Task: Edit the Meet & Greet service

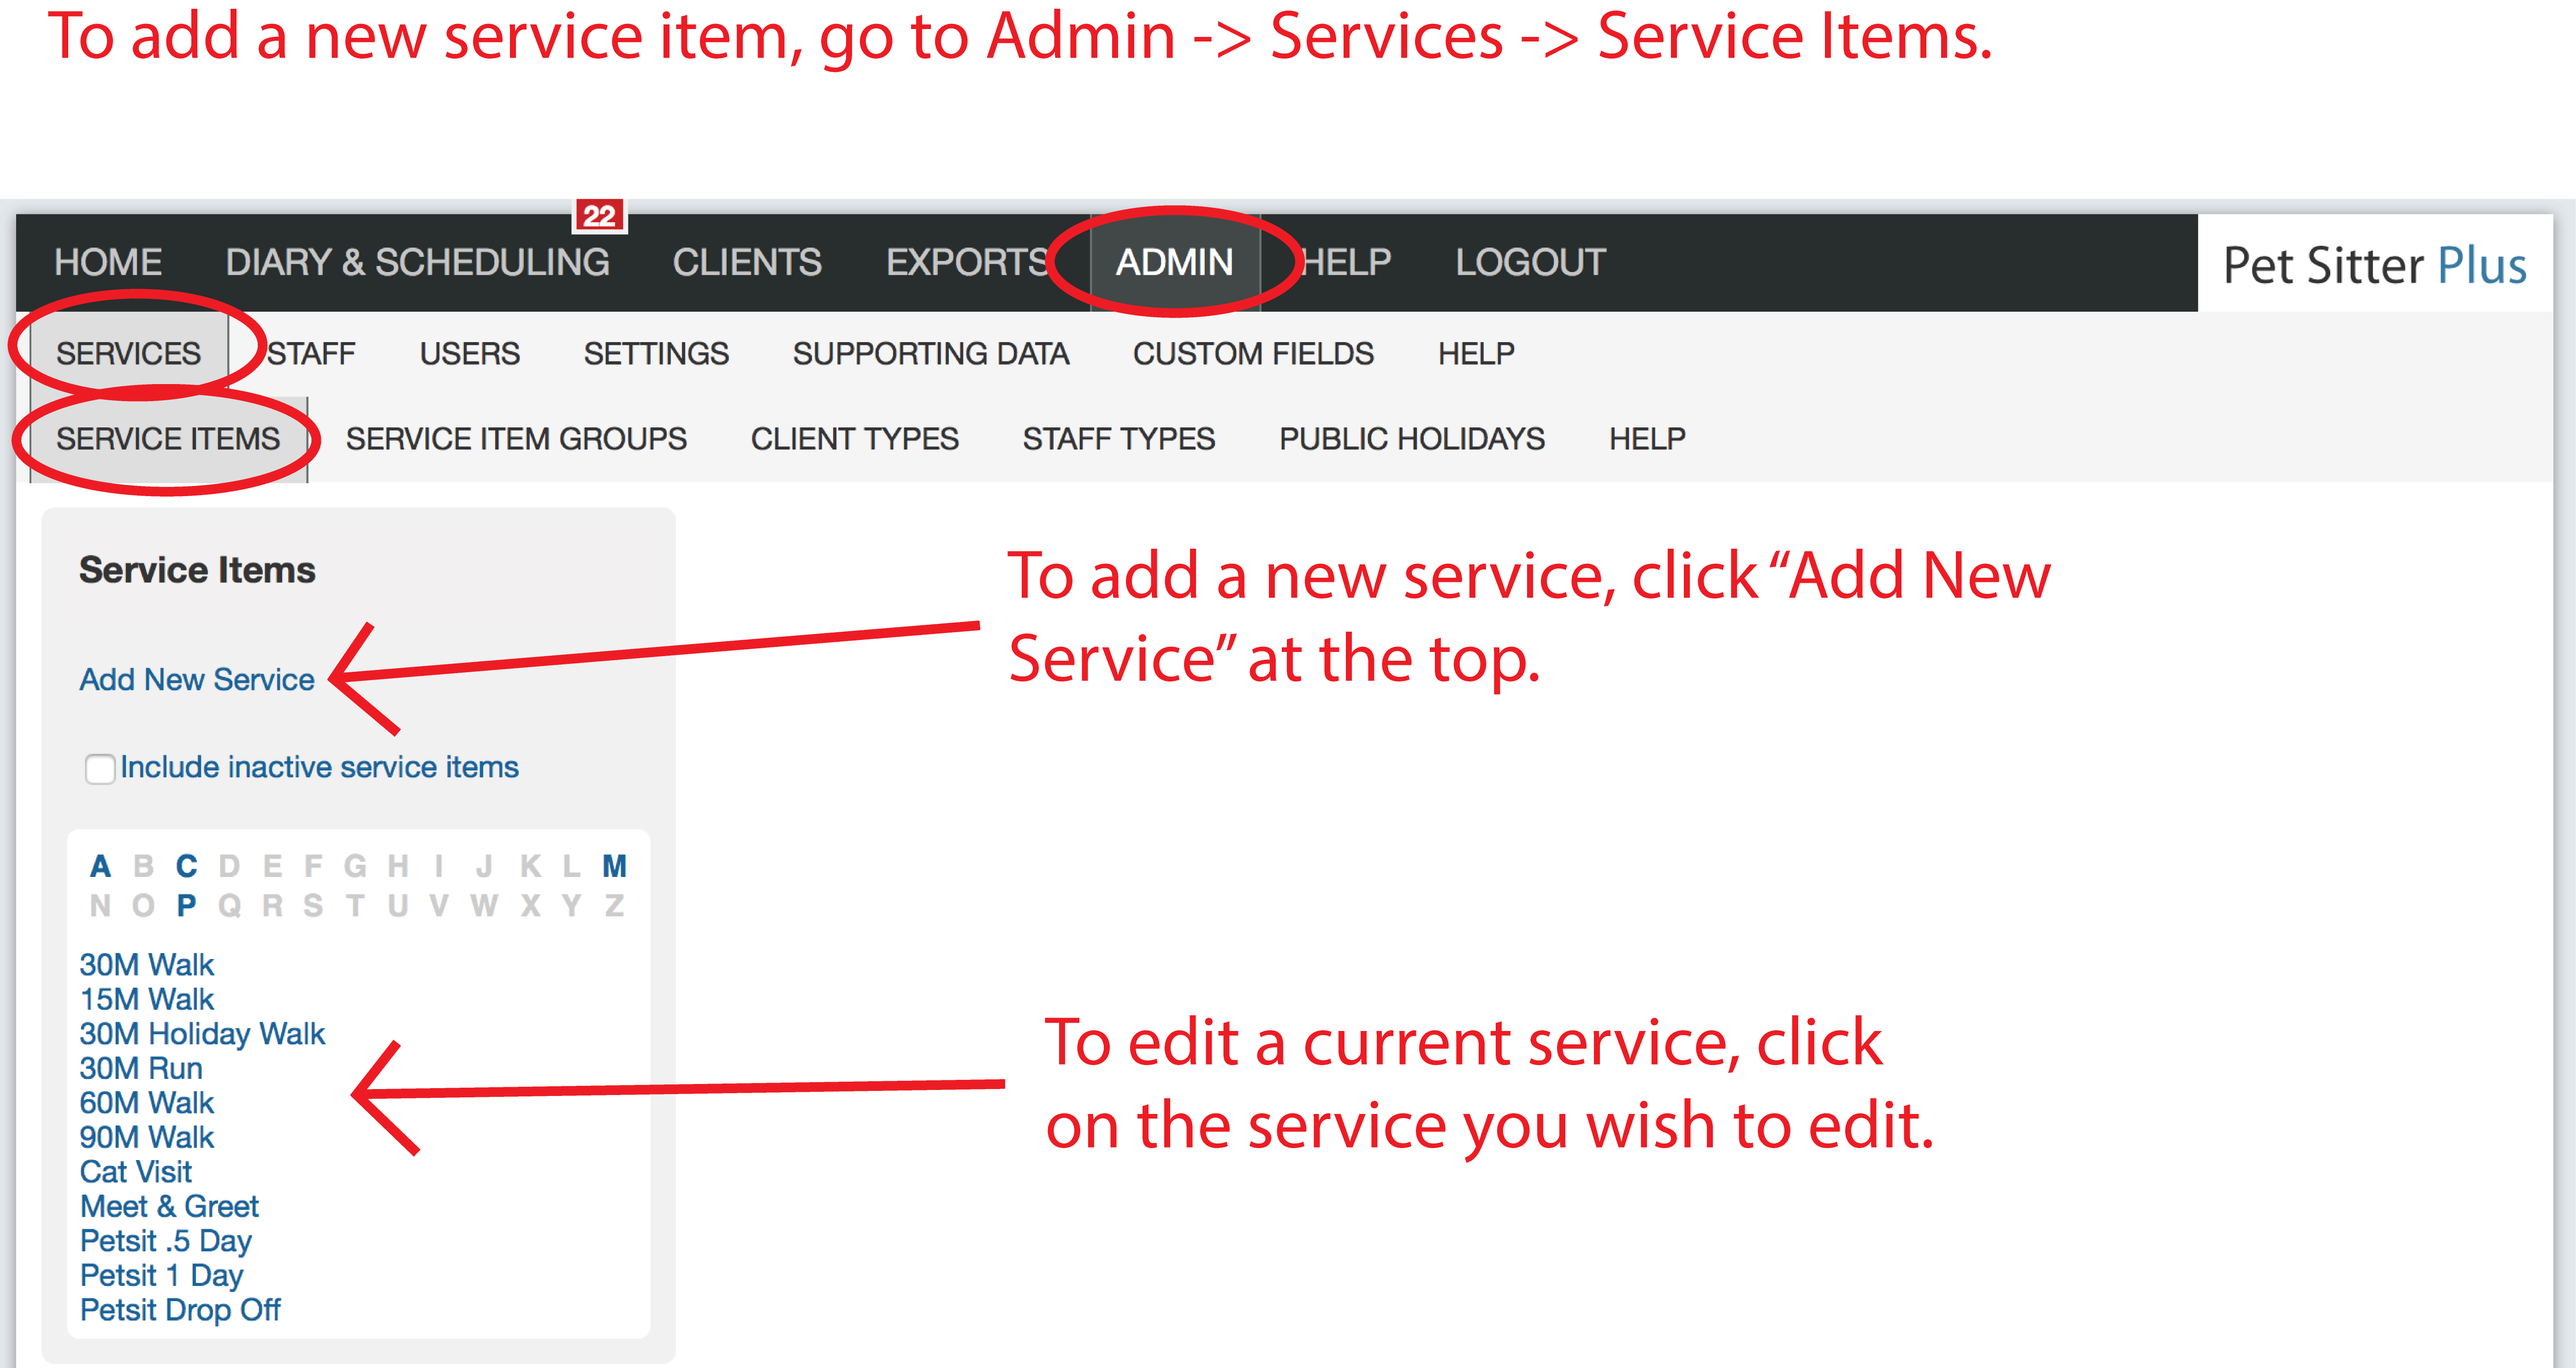Action: click(x=169, y=1207)
